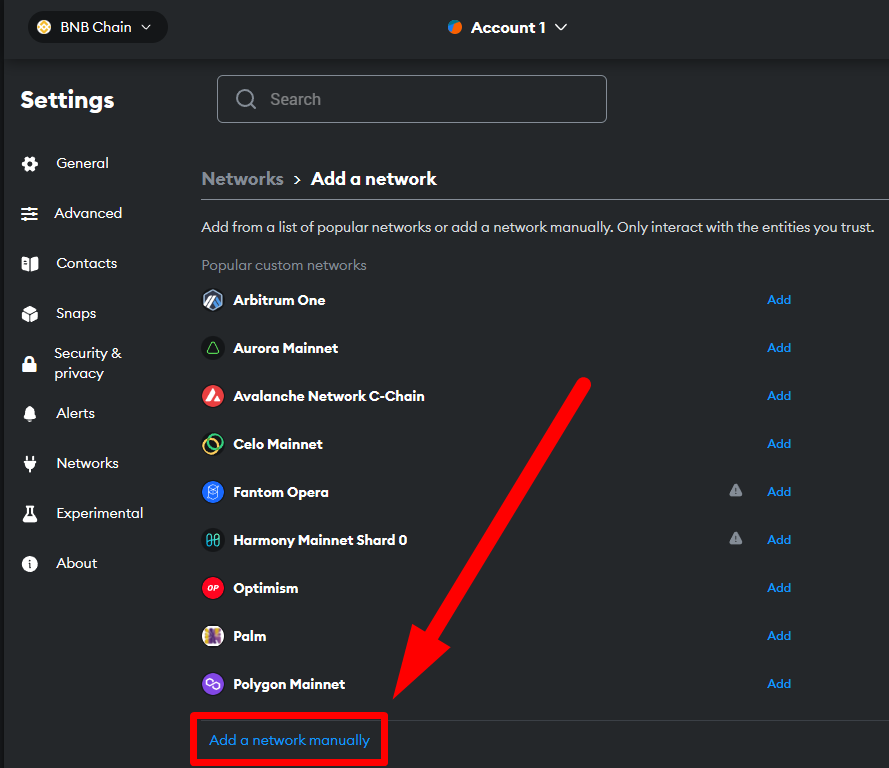
Task: Open the Alerts bell icon
Action: (x=30, y=414)
